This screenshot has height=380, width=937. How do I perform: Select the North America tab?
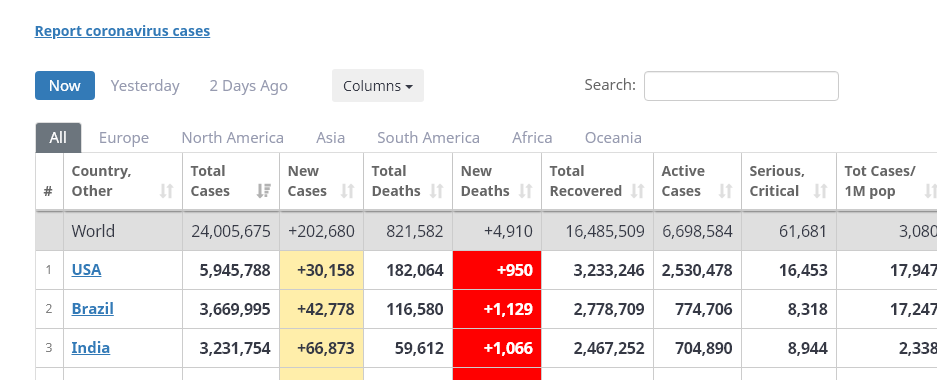click(x=232, y=137)
